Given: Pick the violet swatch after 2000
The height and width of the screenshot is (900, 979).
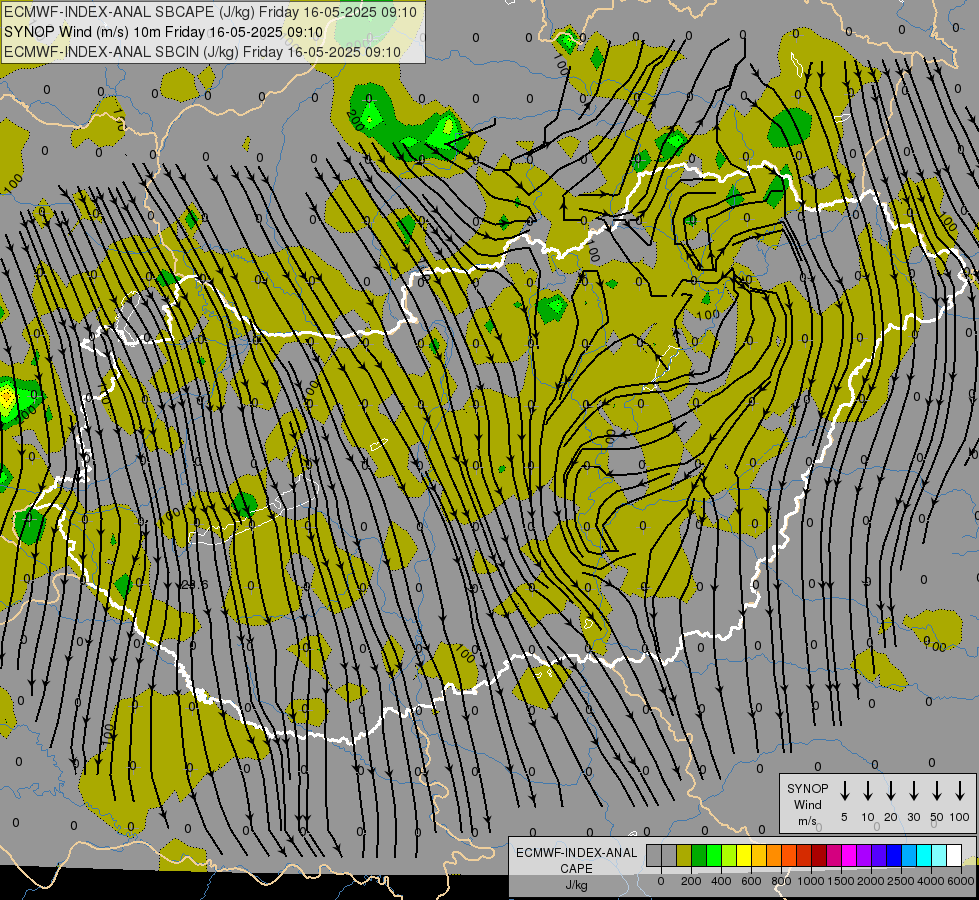Looking at the screenshot, I should click(878, 855).
